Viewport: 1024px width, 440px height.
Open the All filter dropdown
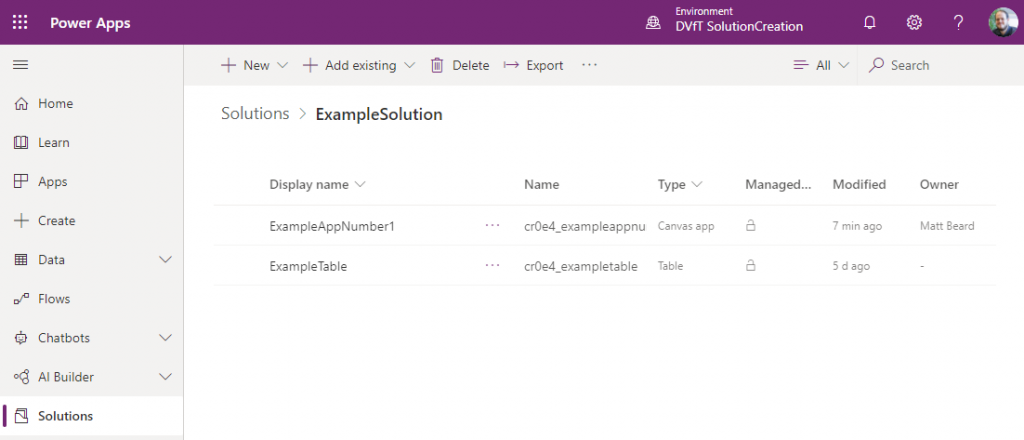coord(821,65)
